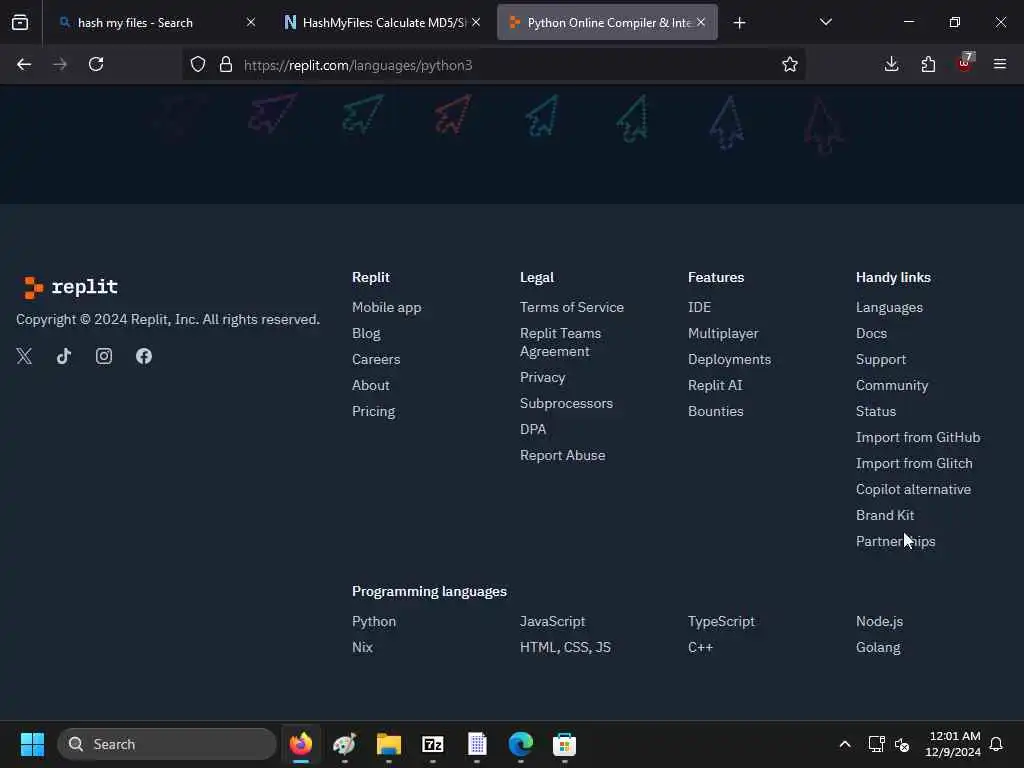Open the Copilot alternative link
This screenshot has width=1024, height=768.
pyautogui.click(x=914, y=489)
